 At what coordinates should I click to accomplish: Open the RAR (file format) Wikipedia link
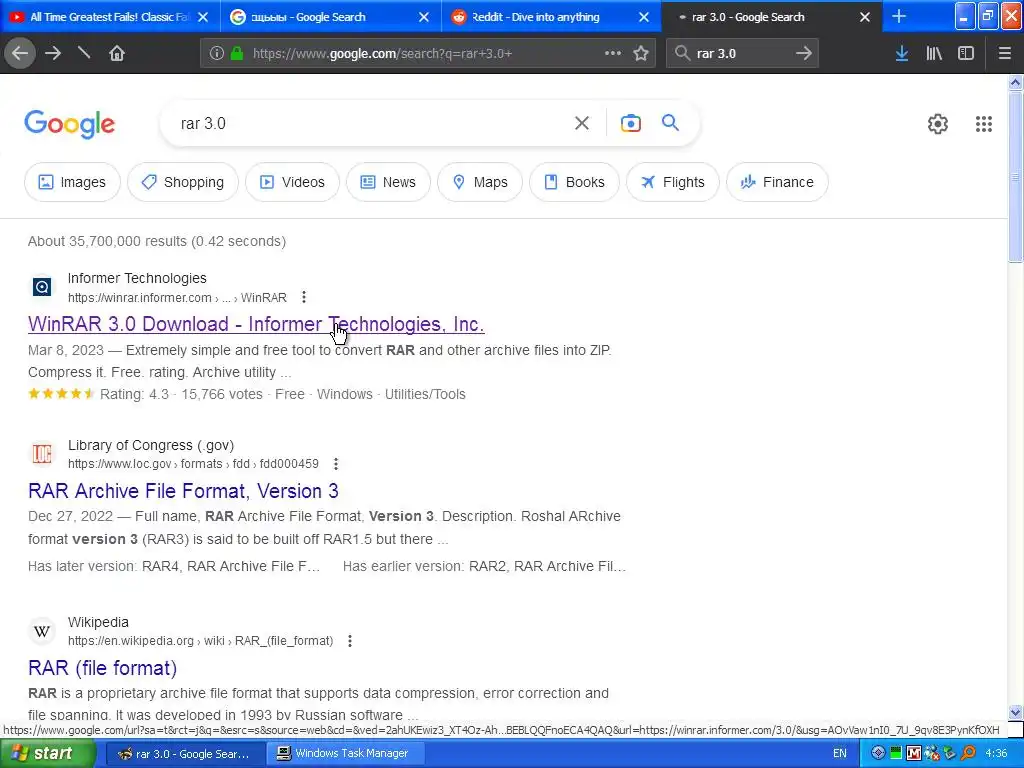click(x=103, y=667)
